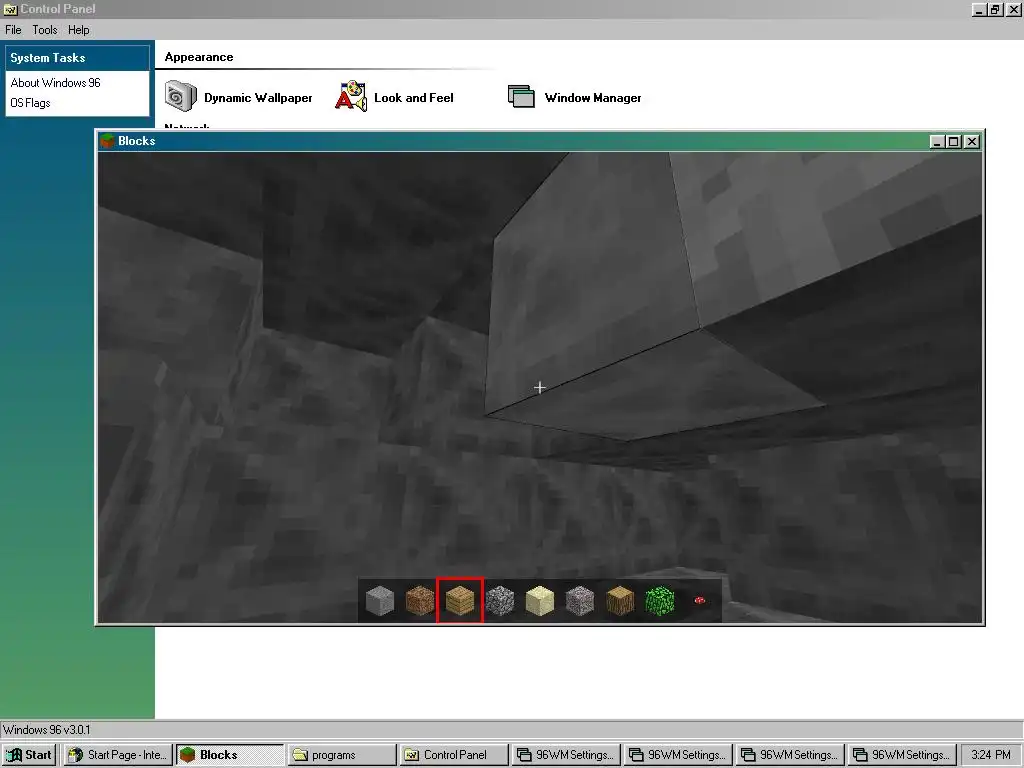The image size is (1024, 768).
Task: Maximize the Blocks window
Action: 953,142
